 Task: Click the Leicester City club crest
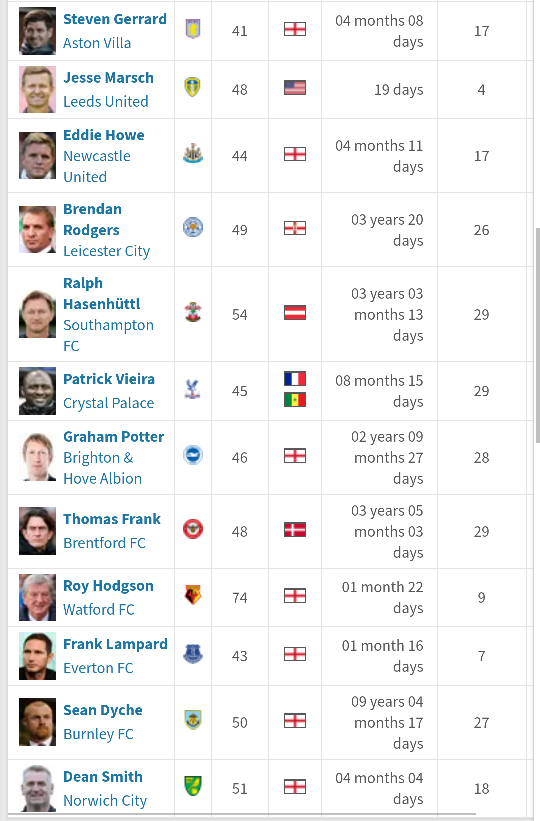tap(193, 228)
